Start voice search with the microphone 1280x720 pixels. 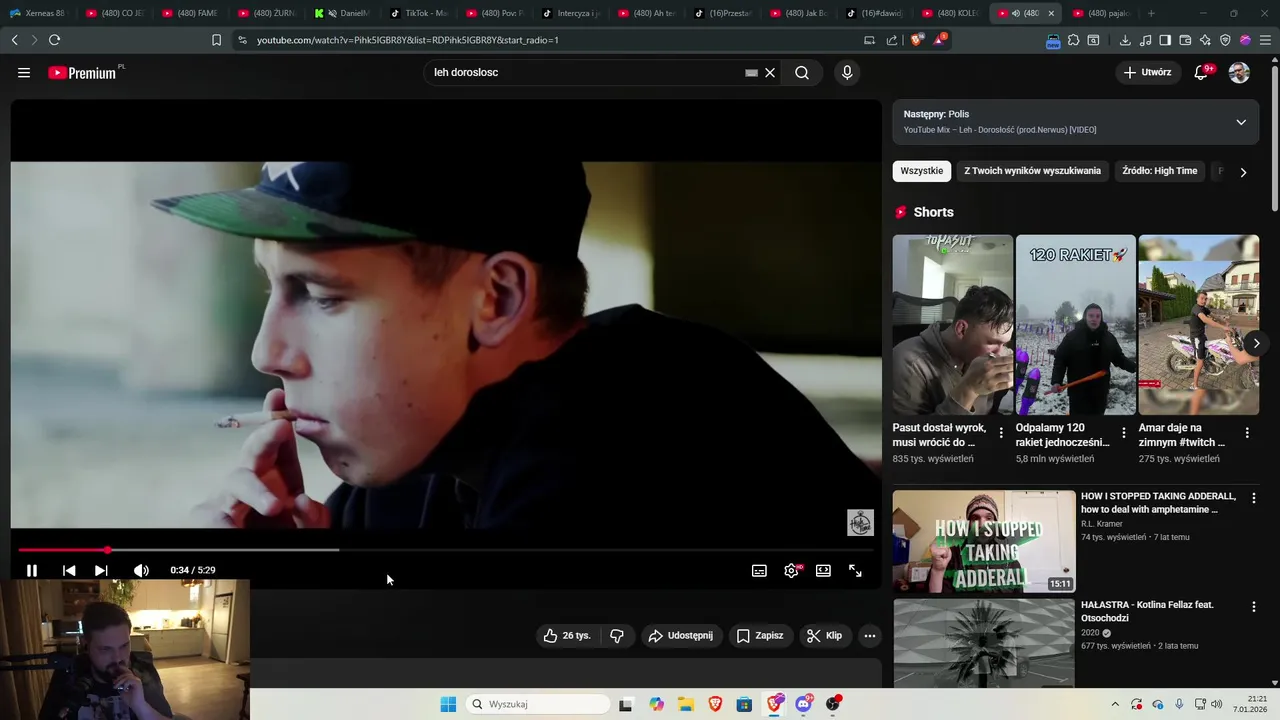(x=847, y=72)
